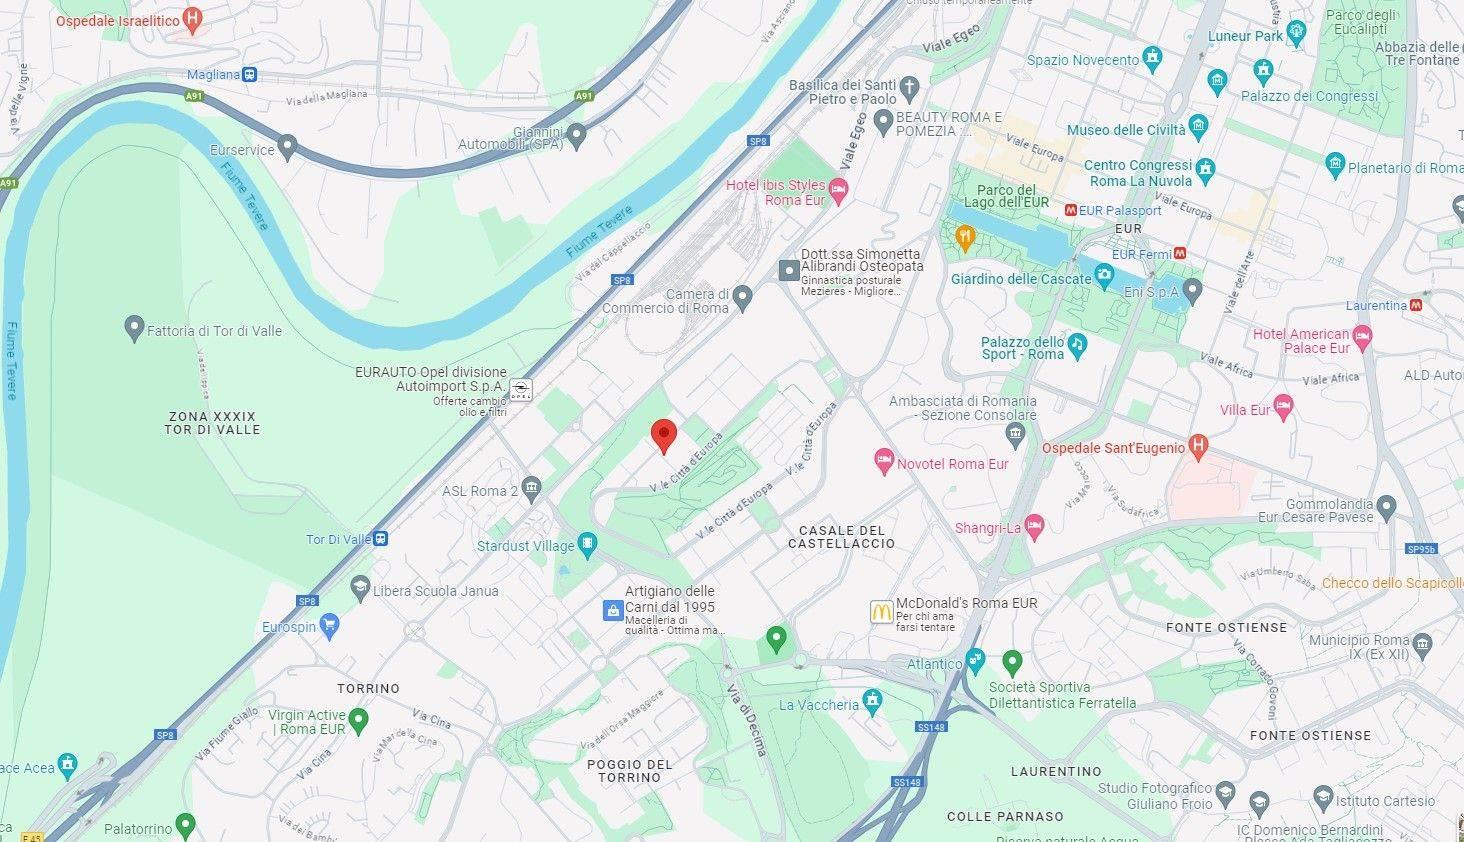Click the Eurospin shopping cart icon
Viewport: 1464px width, 842px height.
(330, 626)
